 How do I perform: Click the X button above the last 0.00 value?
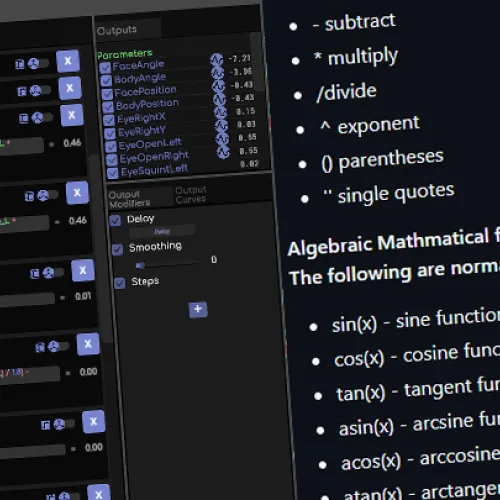pyautogui.click(x=94, y=422)
